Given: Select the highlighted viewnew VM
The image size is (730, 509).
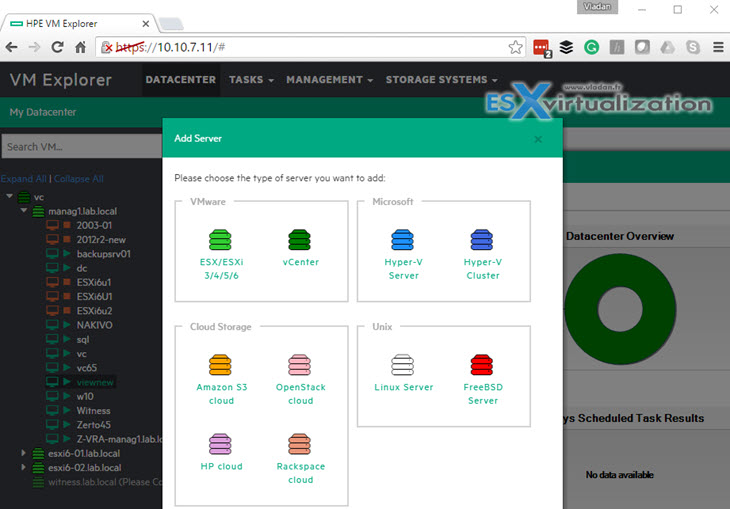Looking at the screenshot, I should 95,382.
